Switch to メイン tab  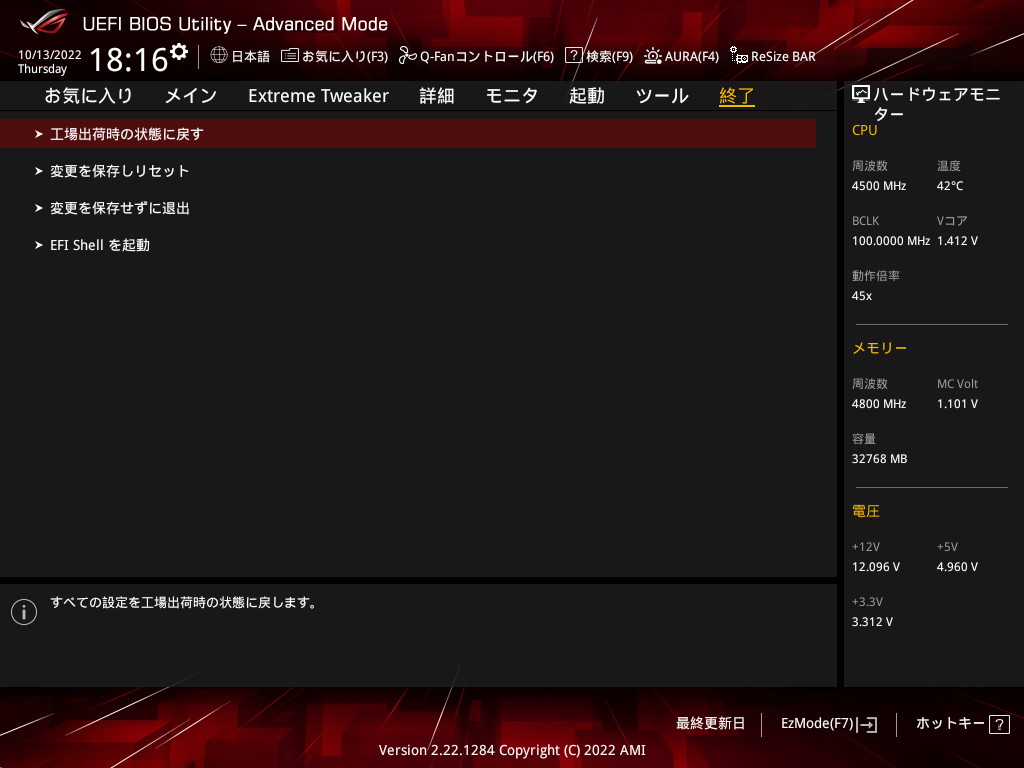pos(191,95)
